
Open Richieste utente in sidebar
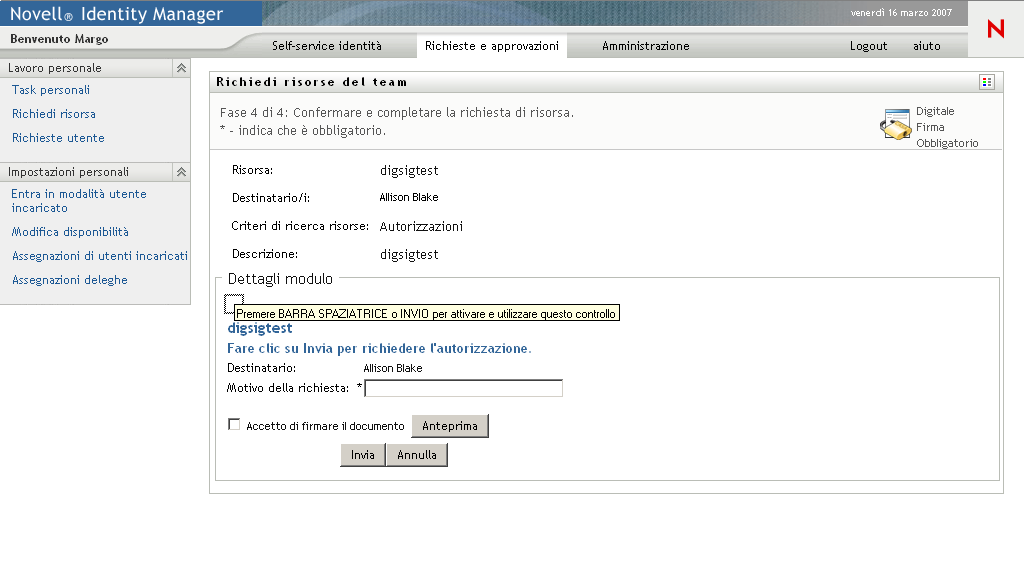[x=58, y=138]
